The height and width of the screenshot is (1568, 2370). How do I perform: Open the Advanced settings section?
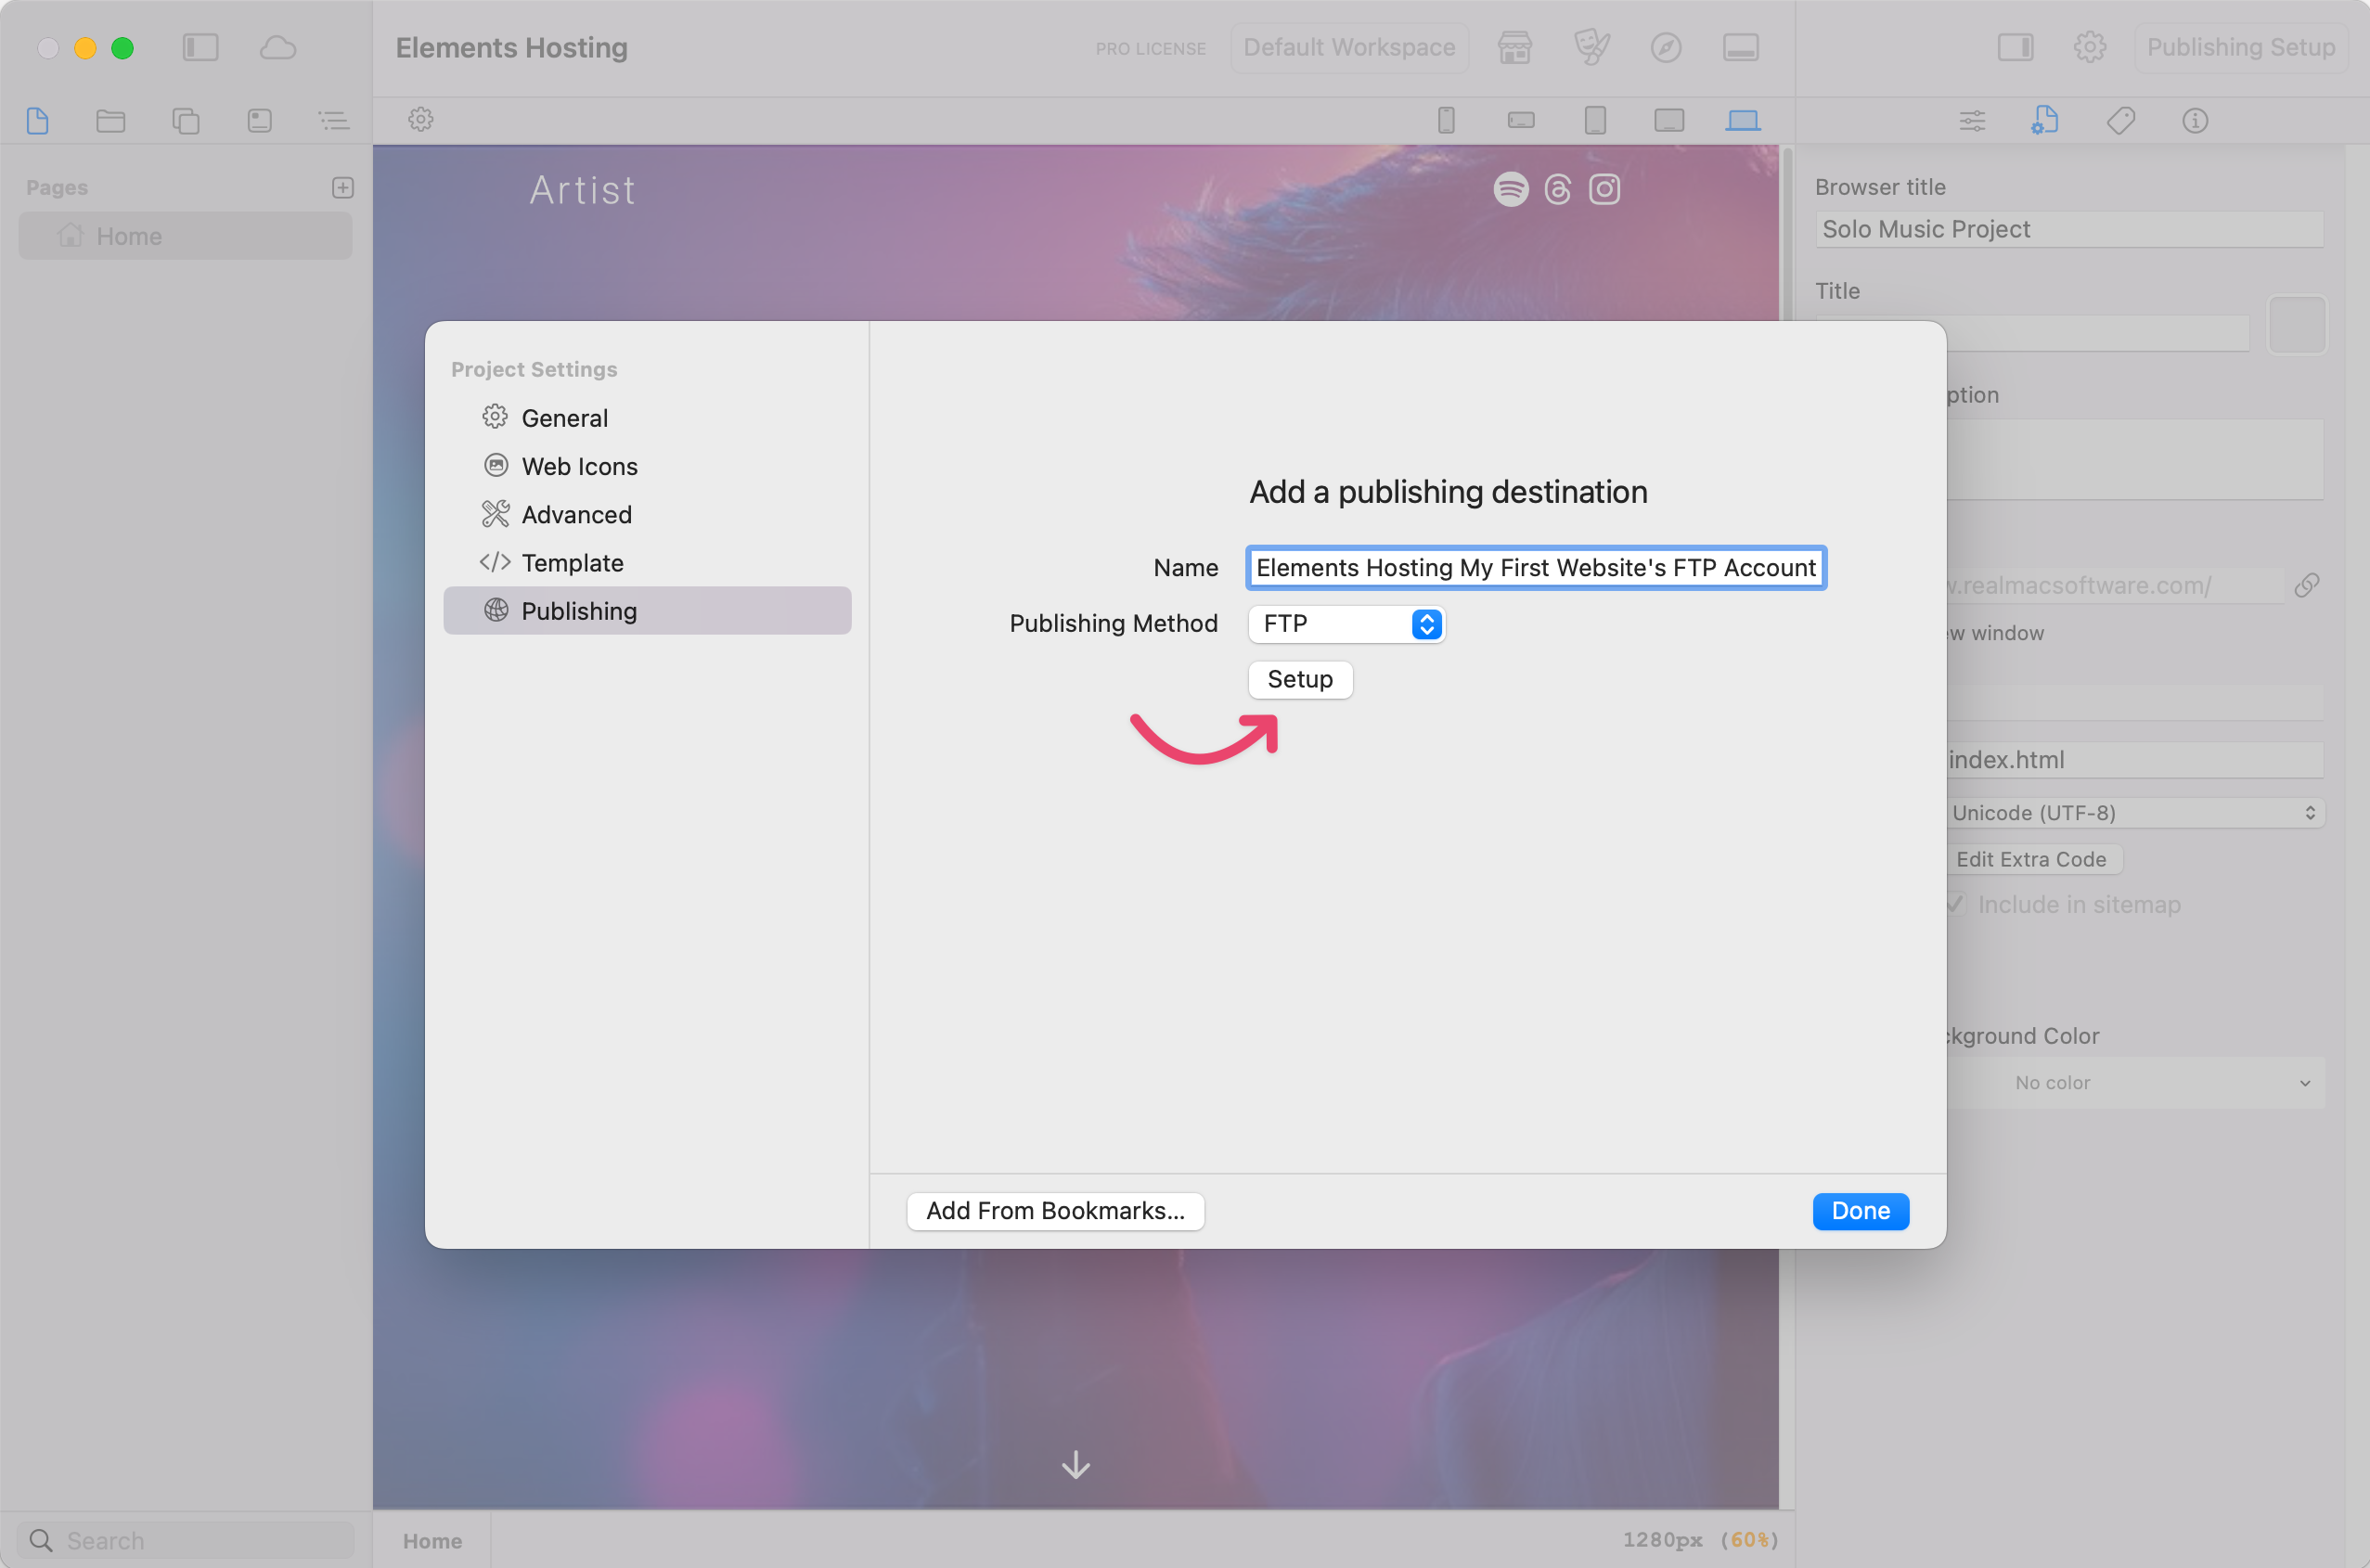pos(576,514)
